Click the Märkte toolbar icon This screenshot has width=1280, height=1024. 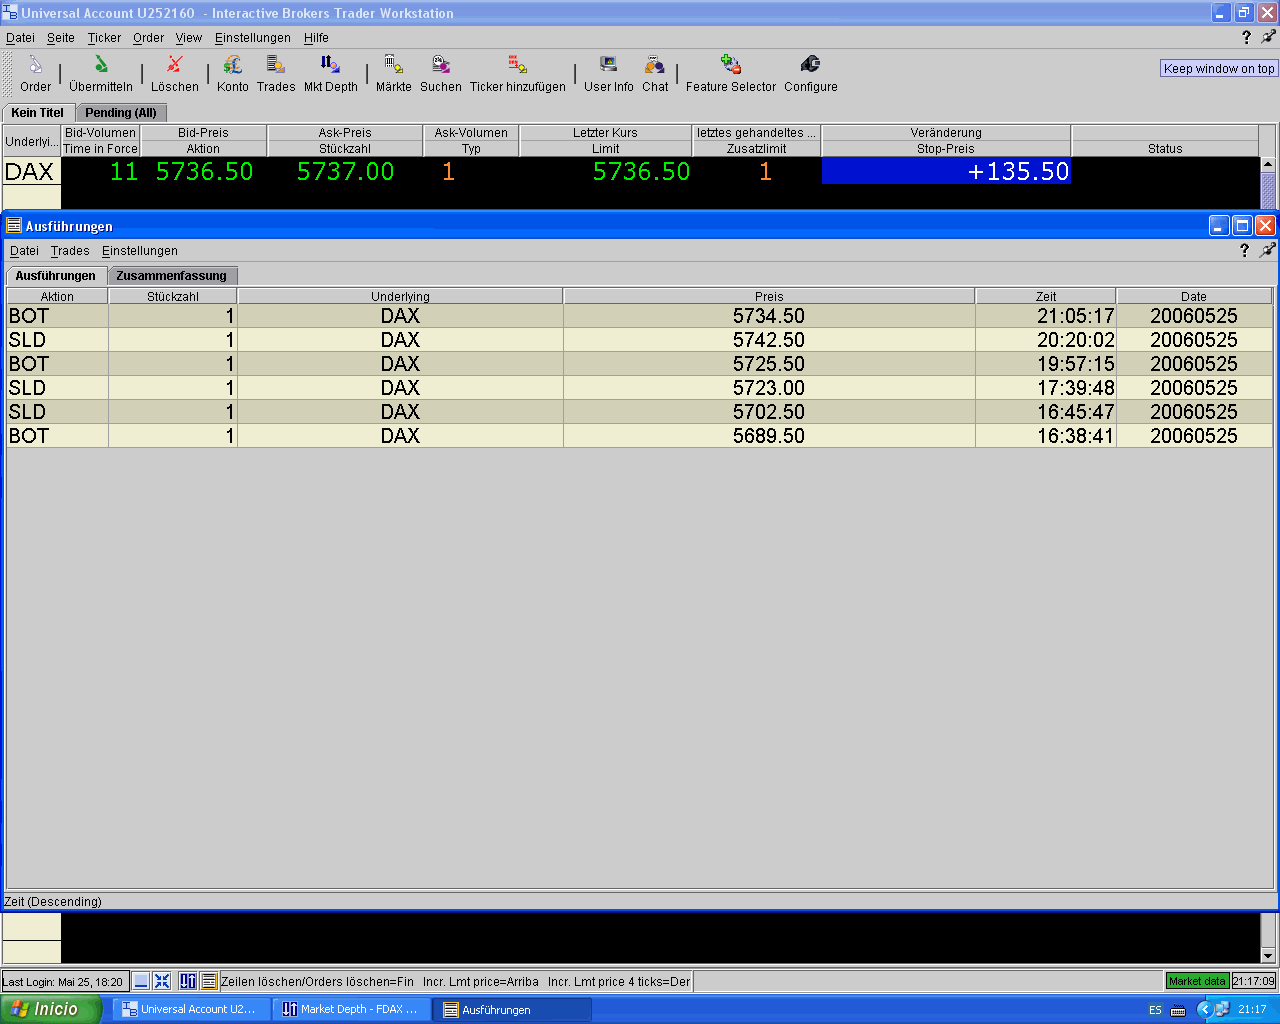394,74
